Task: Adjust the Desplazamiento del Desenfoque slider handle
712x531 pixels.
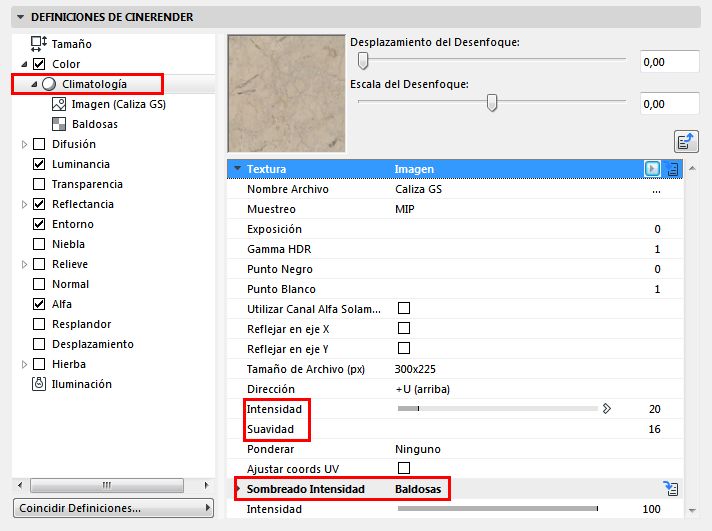Action: tap(362, 60)
